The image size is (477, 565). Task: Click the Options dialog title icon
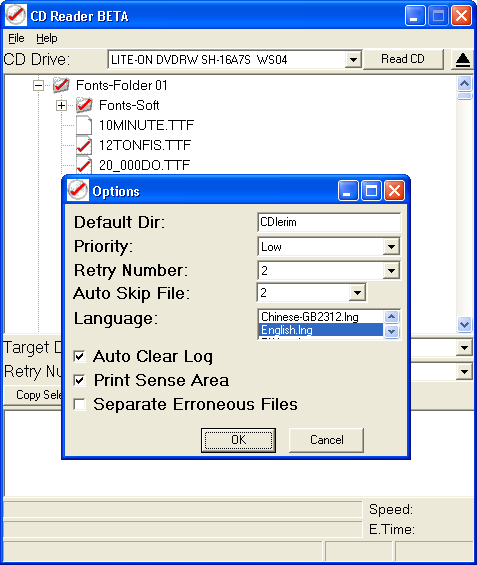pyautogui.click(x=77, y=190)
